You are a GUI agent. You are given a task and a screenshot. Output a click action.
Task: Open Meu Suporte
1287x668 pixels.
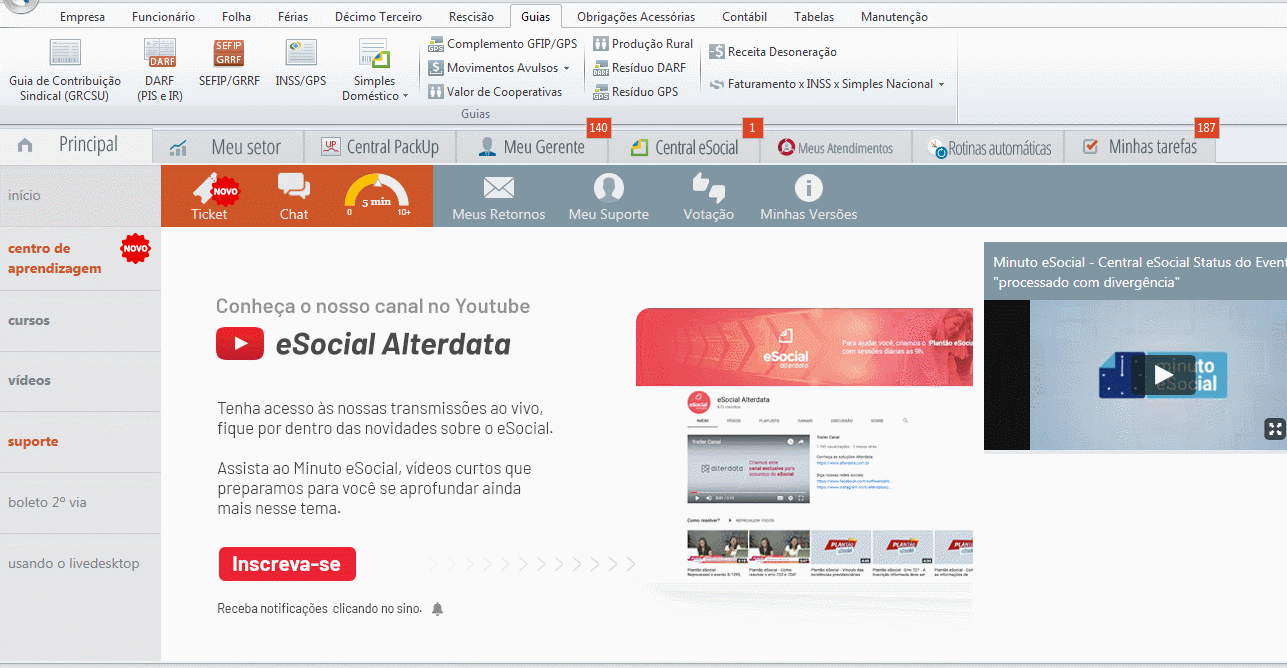608,197
